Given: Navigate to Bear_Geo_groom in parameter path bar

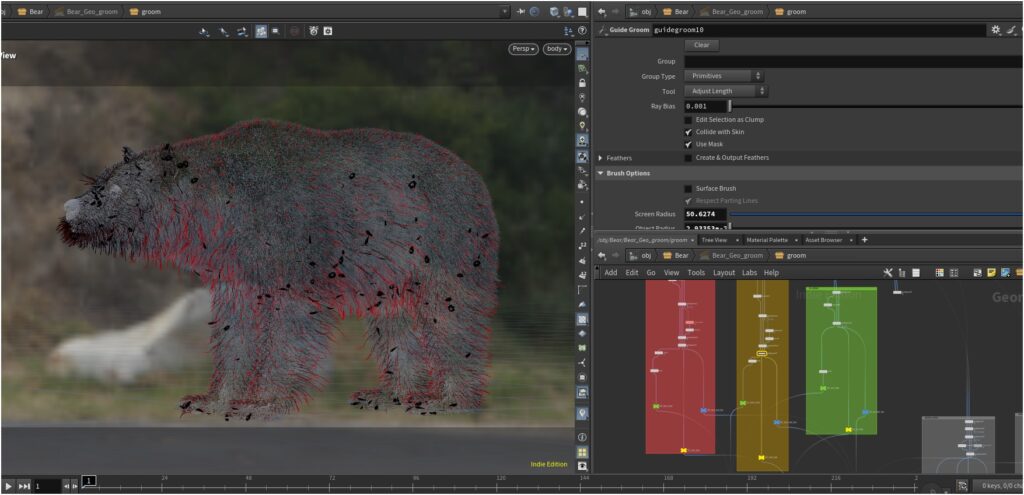Looking at the screenshot, I should (731, 12).
